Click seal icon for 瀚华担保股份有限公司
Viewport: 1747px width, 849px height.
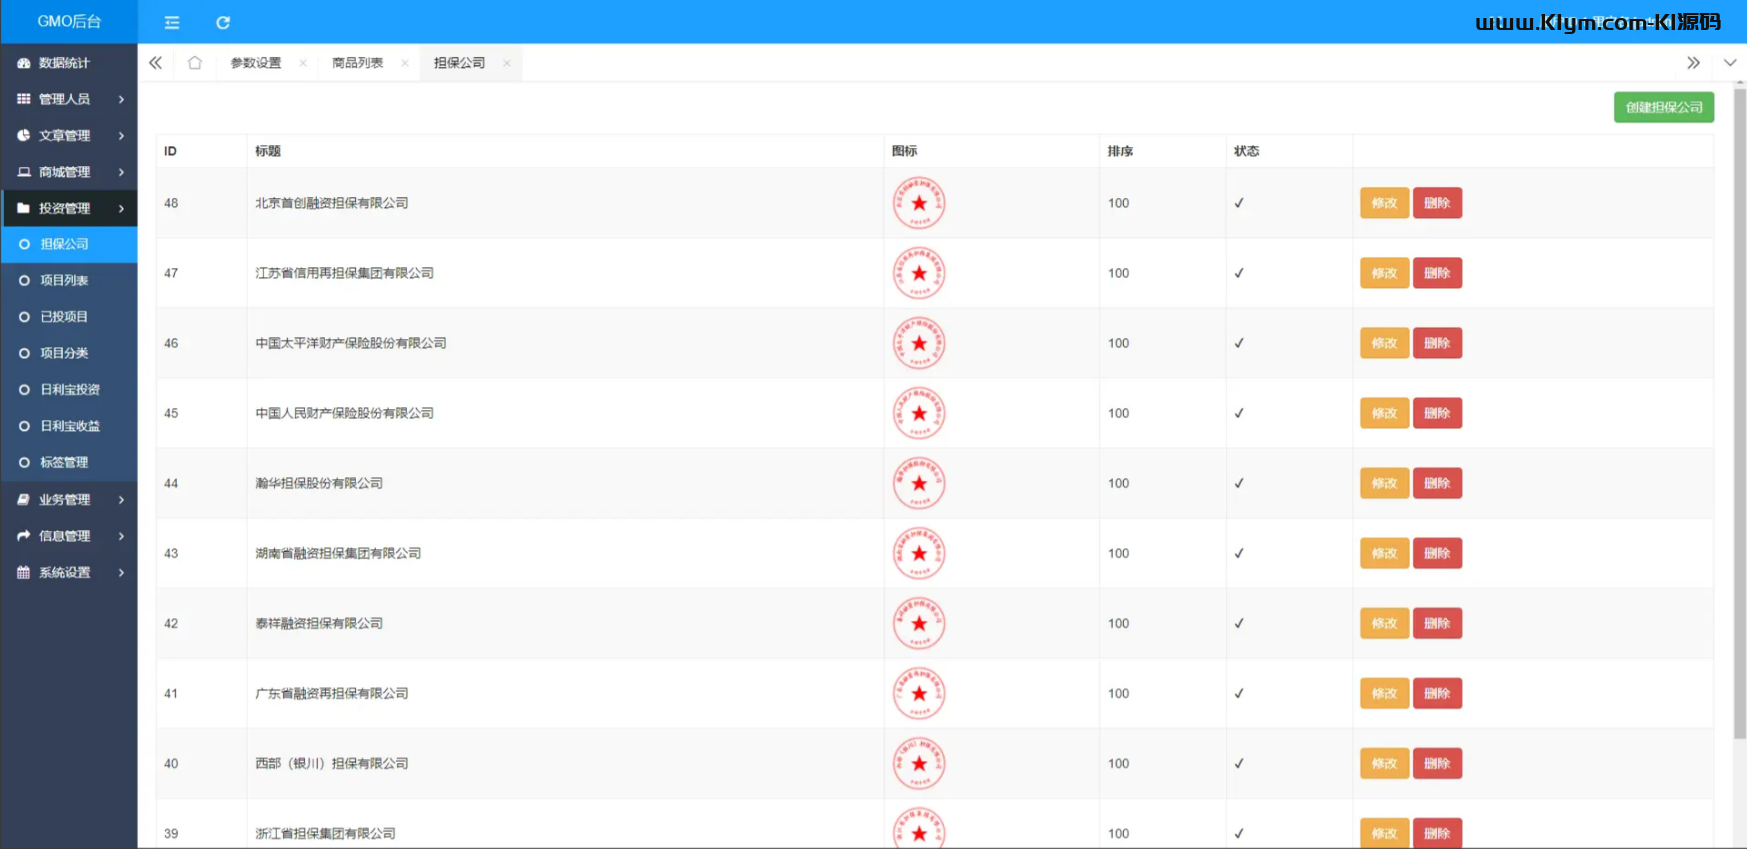[x=919, y=483]
